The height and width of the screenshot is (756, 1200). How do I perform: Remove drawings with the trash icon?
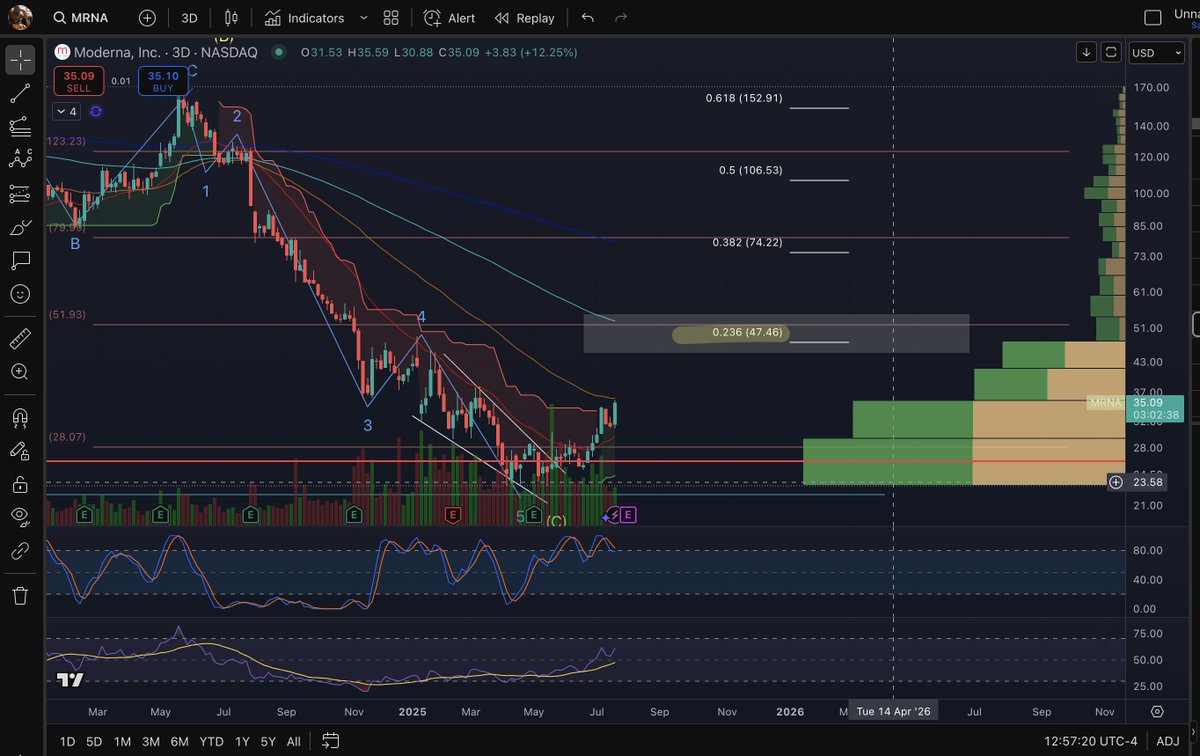20,595
